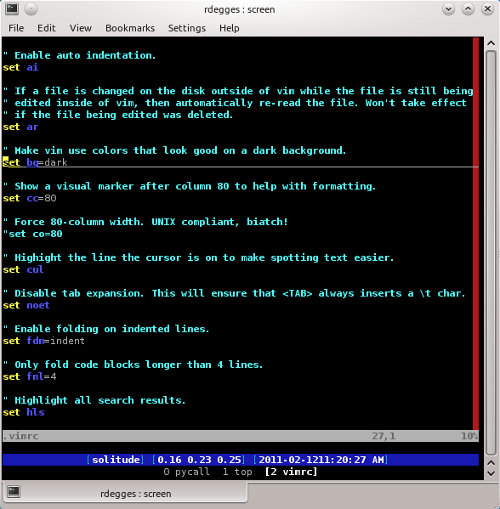Click the '27,1' cursor position indicator
Viewport: 500px width, 509px height.
tap(384, 436)
